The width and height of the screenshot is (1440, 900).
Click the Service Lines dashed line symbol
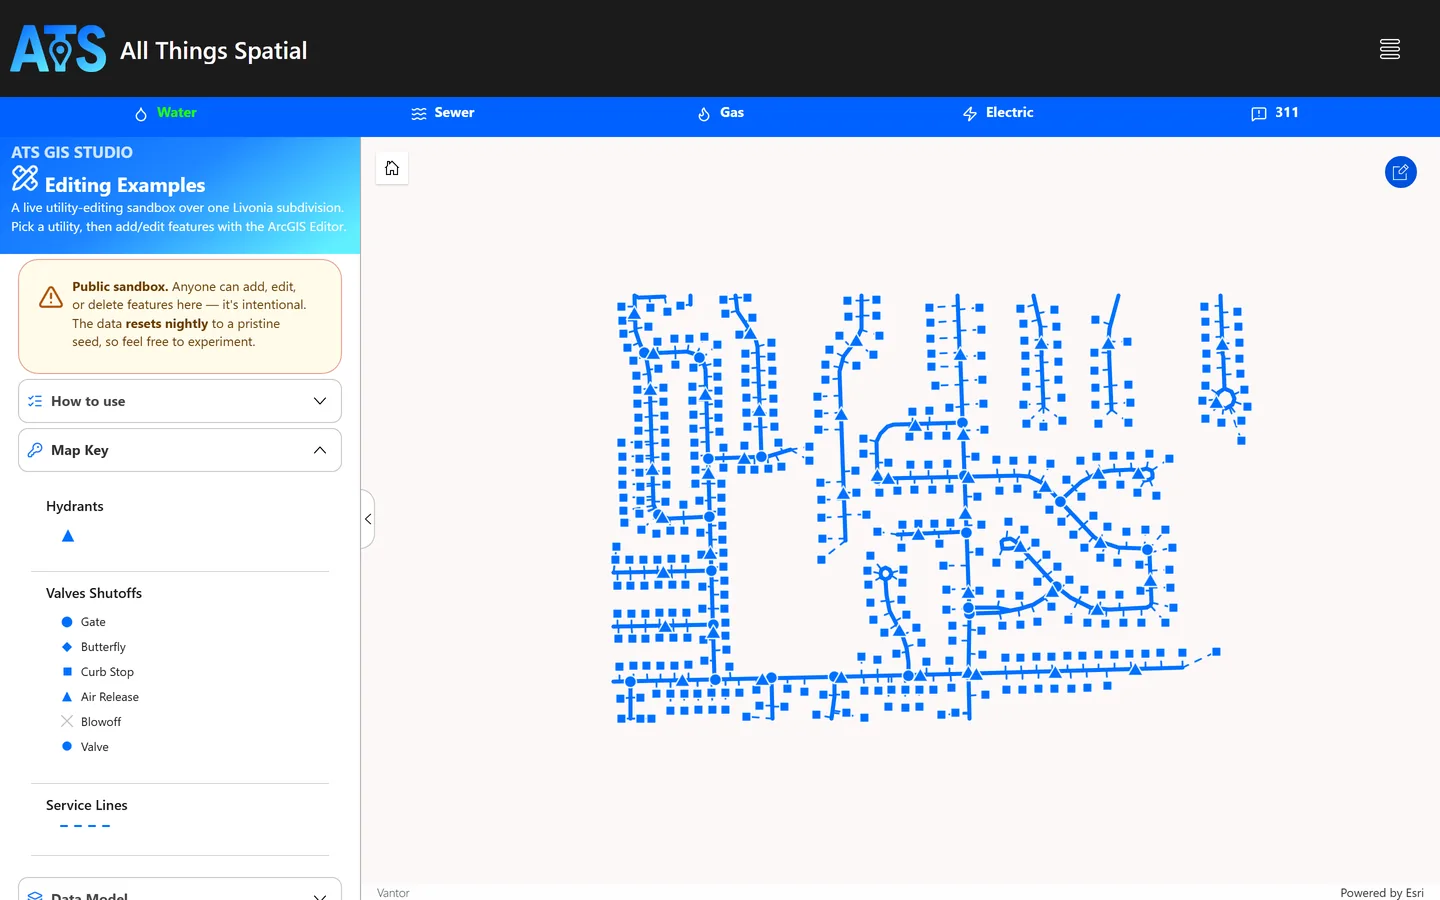85,826
